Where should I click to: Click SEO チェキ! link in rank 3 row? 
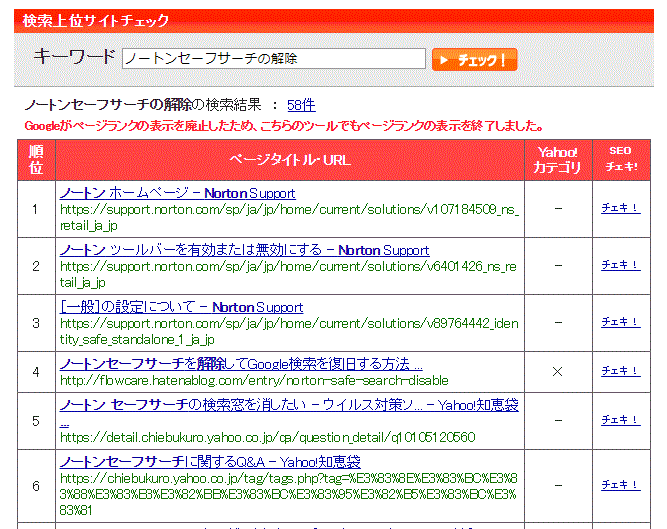621,322
